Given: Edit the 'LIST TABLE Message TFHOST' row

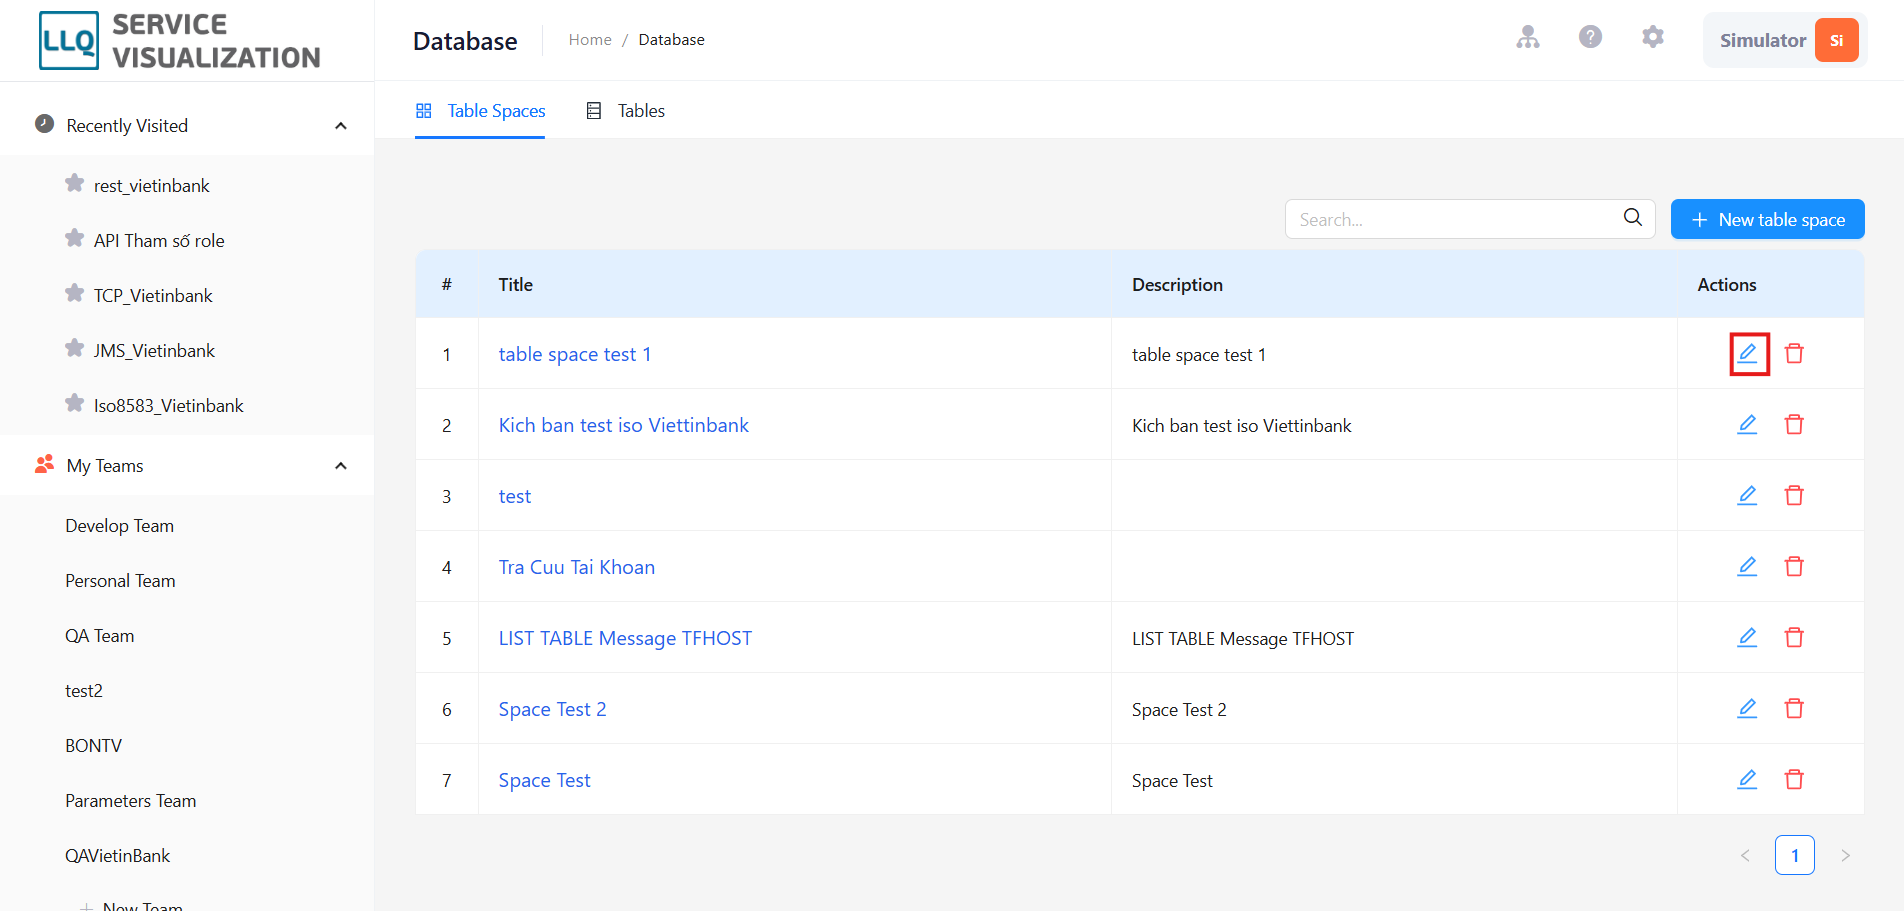Looking at the screenshot, I should point(1747,638).
